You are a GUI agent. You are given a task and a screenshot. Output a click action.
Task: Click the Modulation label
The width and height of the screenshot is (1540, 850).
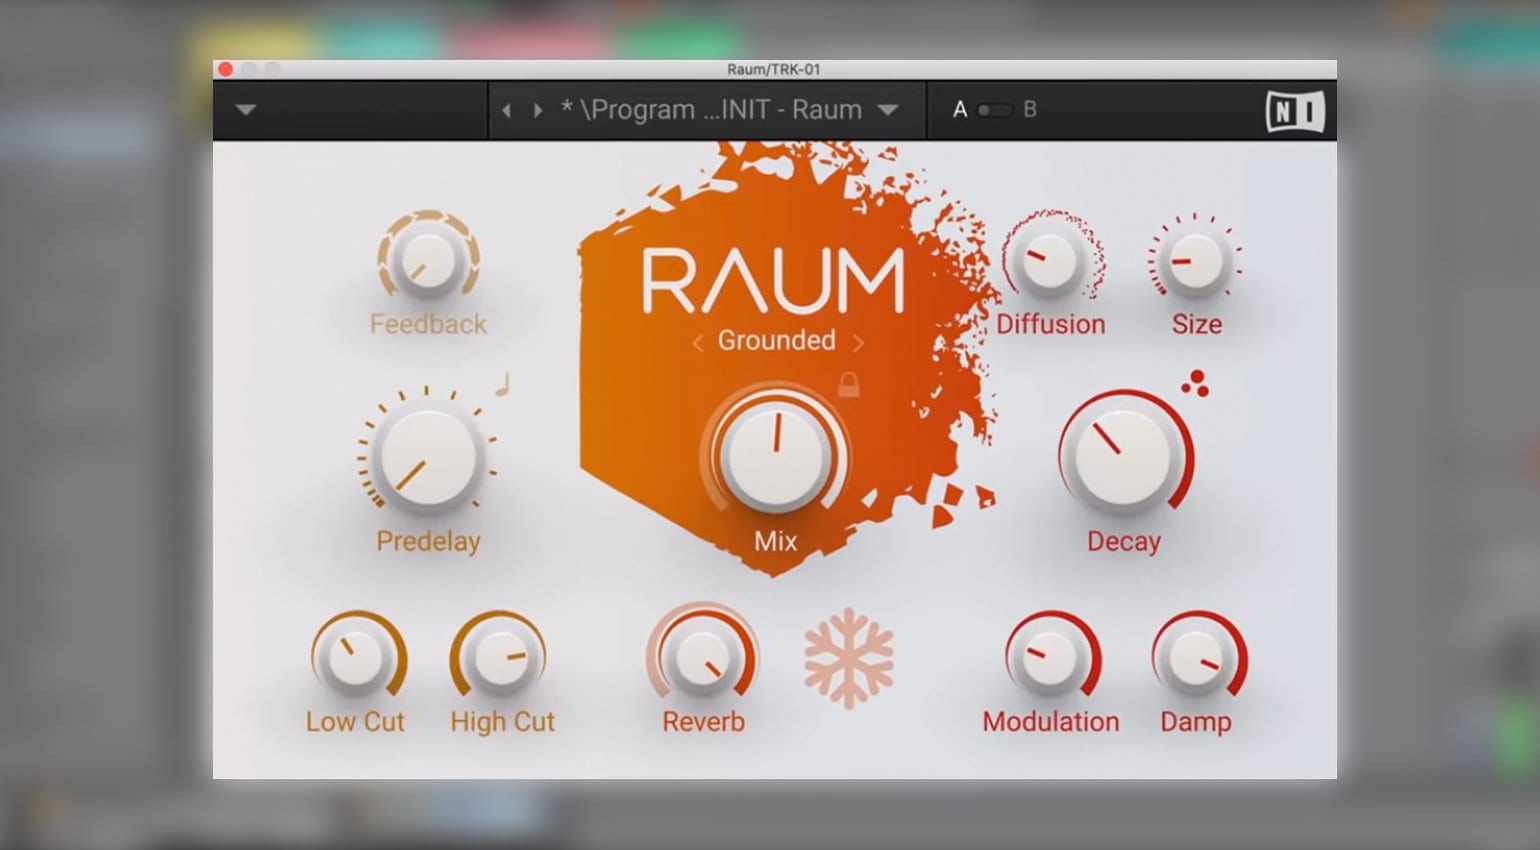1051,721
